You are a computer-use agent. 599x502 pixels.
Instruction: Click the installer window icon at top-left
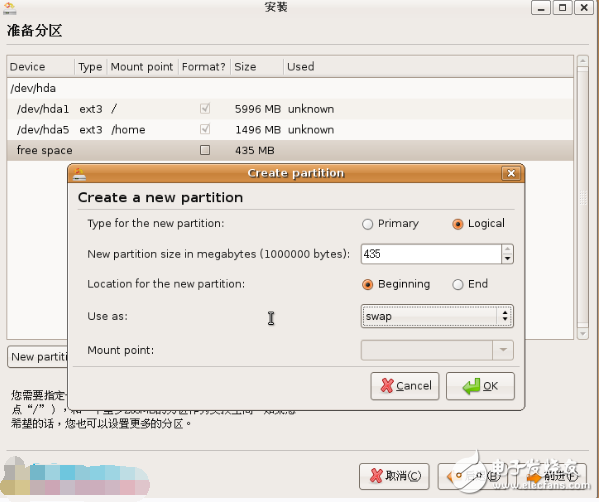point(10,8)
